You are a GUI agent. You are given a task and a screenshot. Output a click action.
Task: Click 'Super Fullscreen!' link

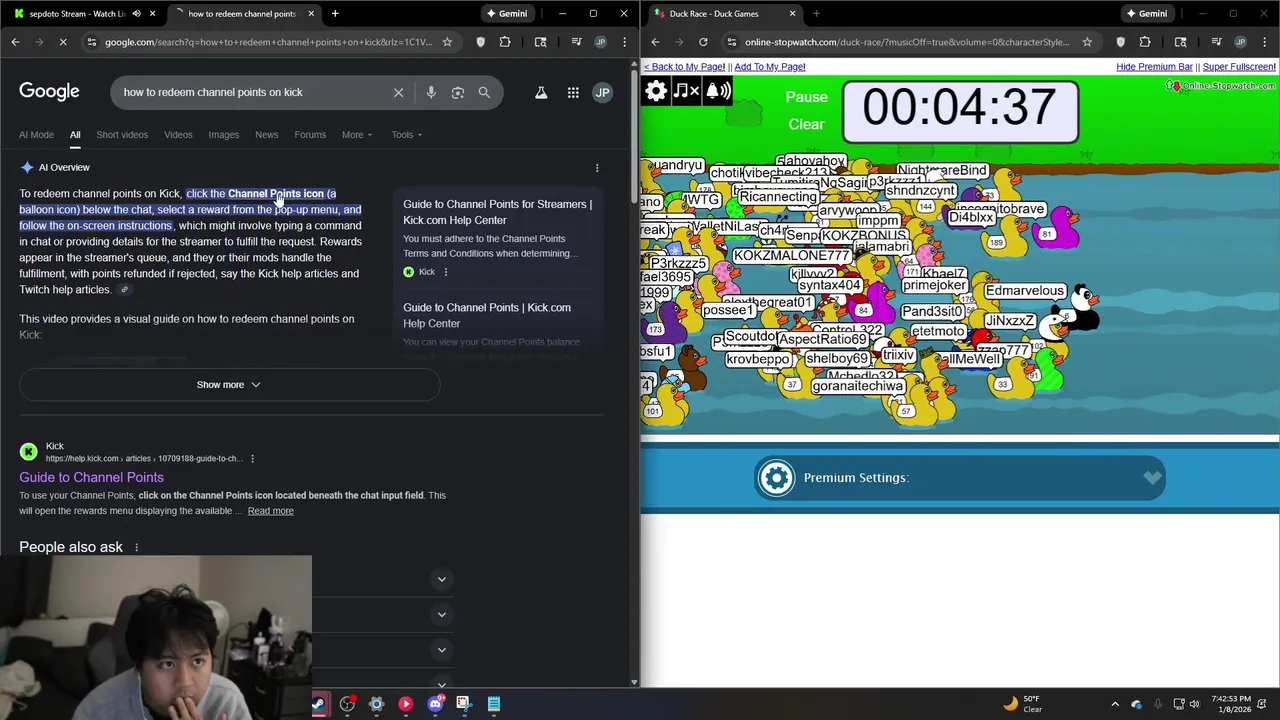click(1239, 67)
